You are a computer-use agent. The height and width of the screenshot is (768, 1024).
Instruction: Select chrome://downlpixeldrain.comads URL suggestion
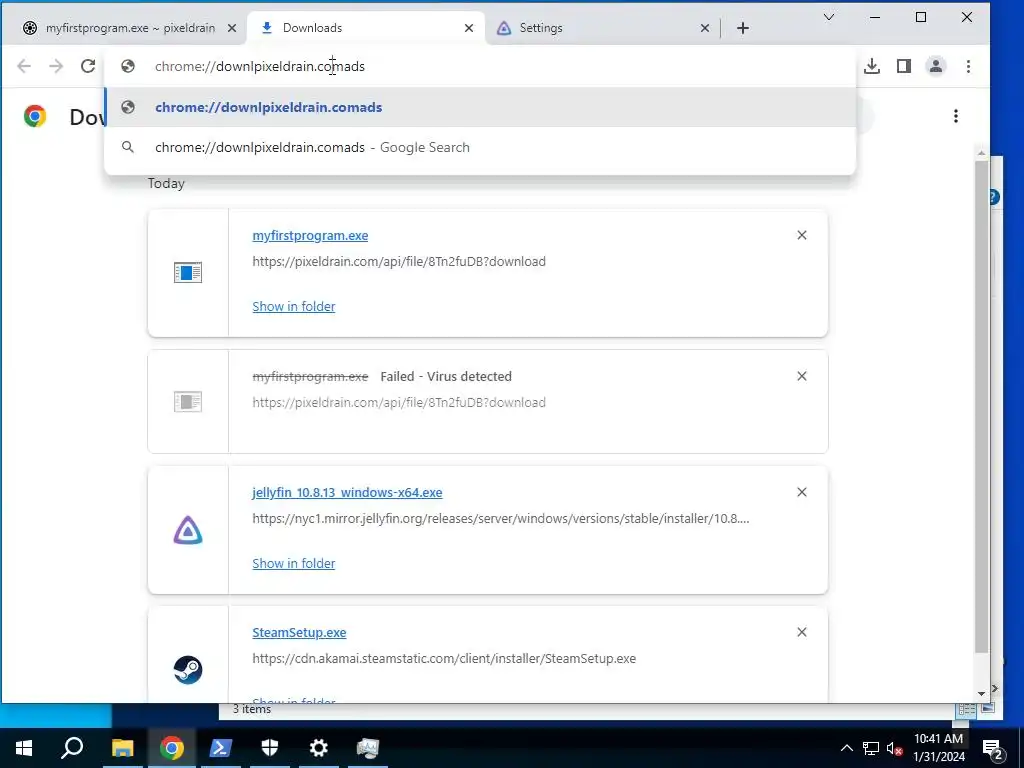pos(480,107)
